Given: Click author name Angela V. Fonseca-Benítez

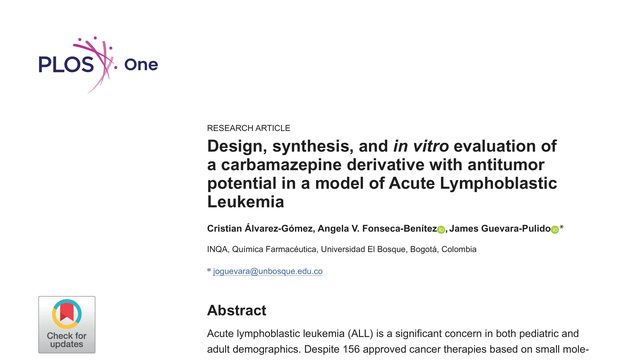Looking at the screenshot, I should pos(378,229).
